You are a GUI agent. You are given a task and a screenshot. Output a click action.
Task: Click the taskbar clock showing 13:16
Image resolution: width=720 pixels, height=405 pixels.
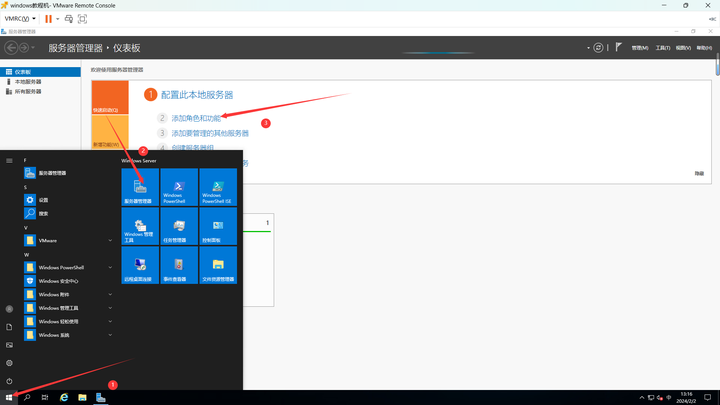coord(686,398)
